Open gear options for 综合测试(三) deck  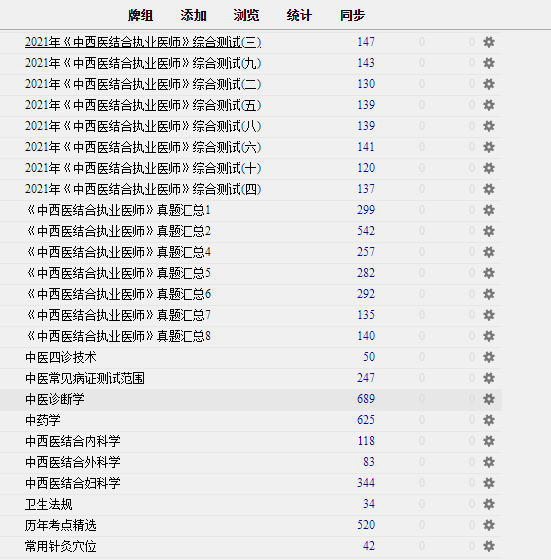[x=489, y=42]
